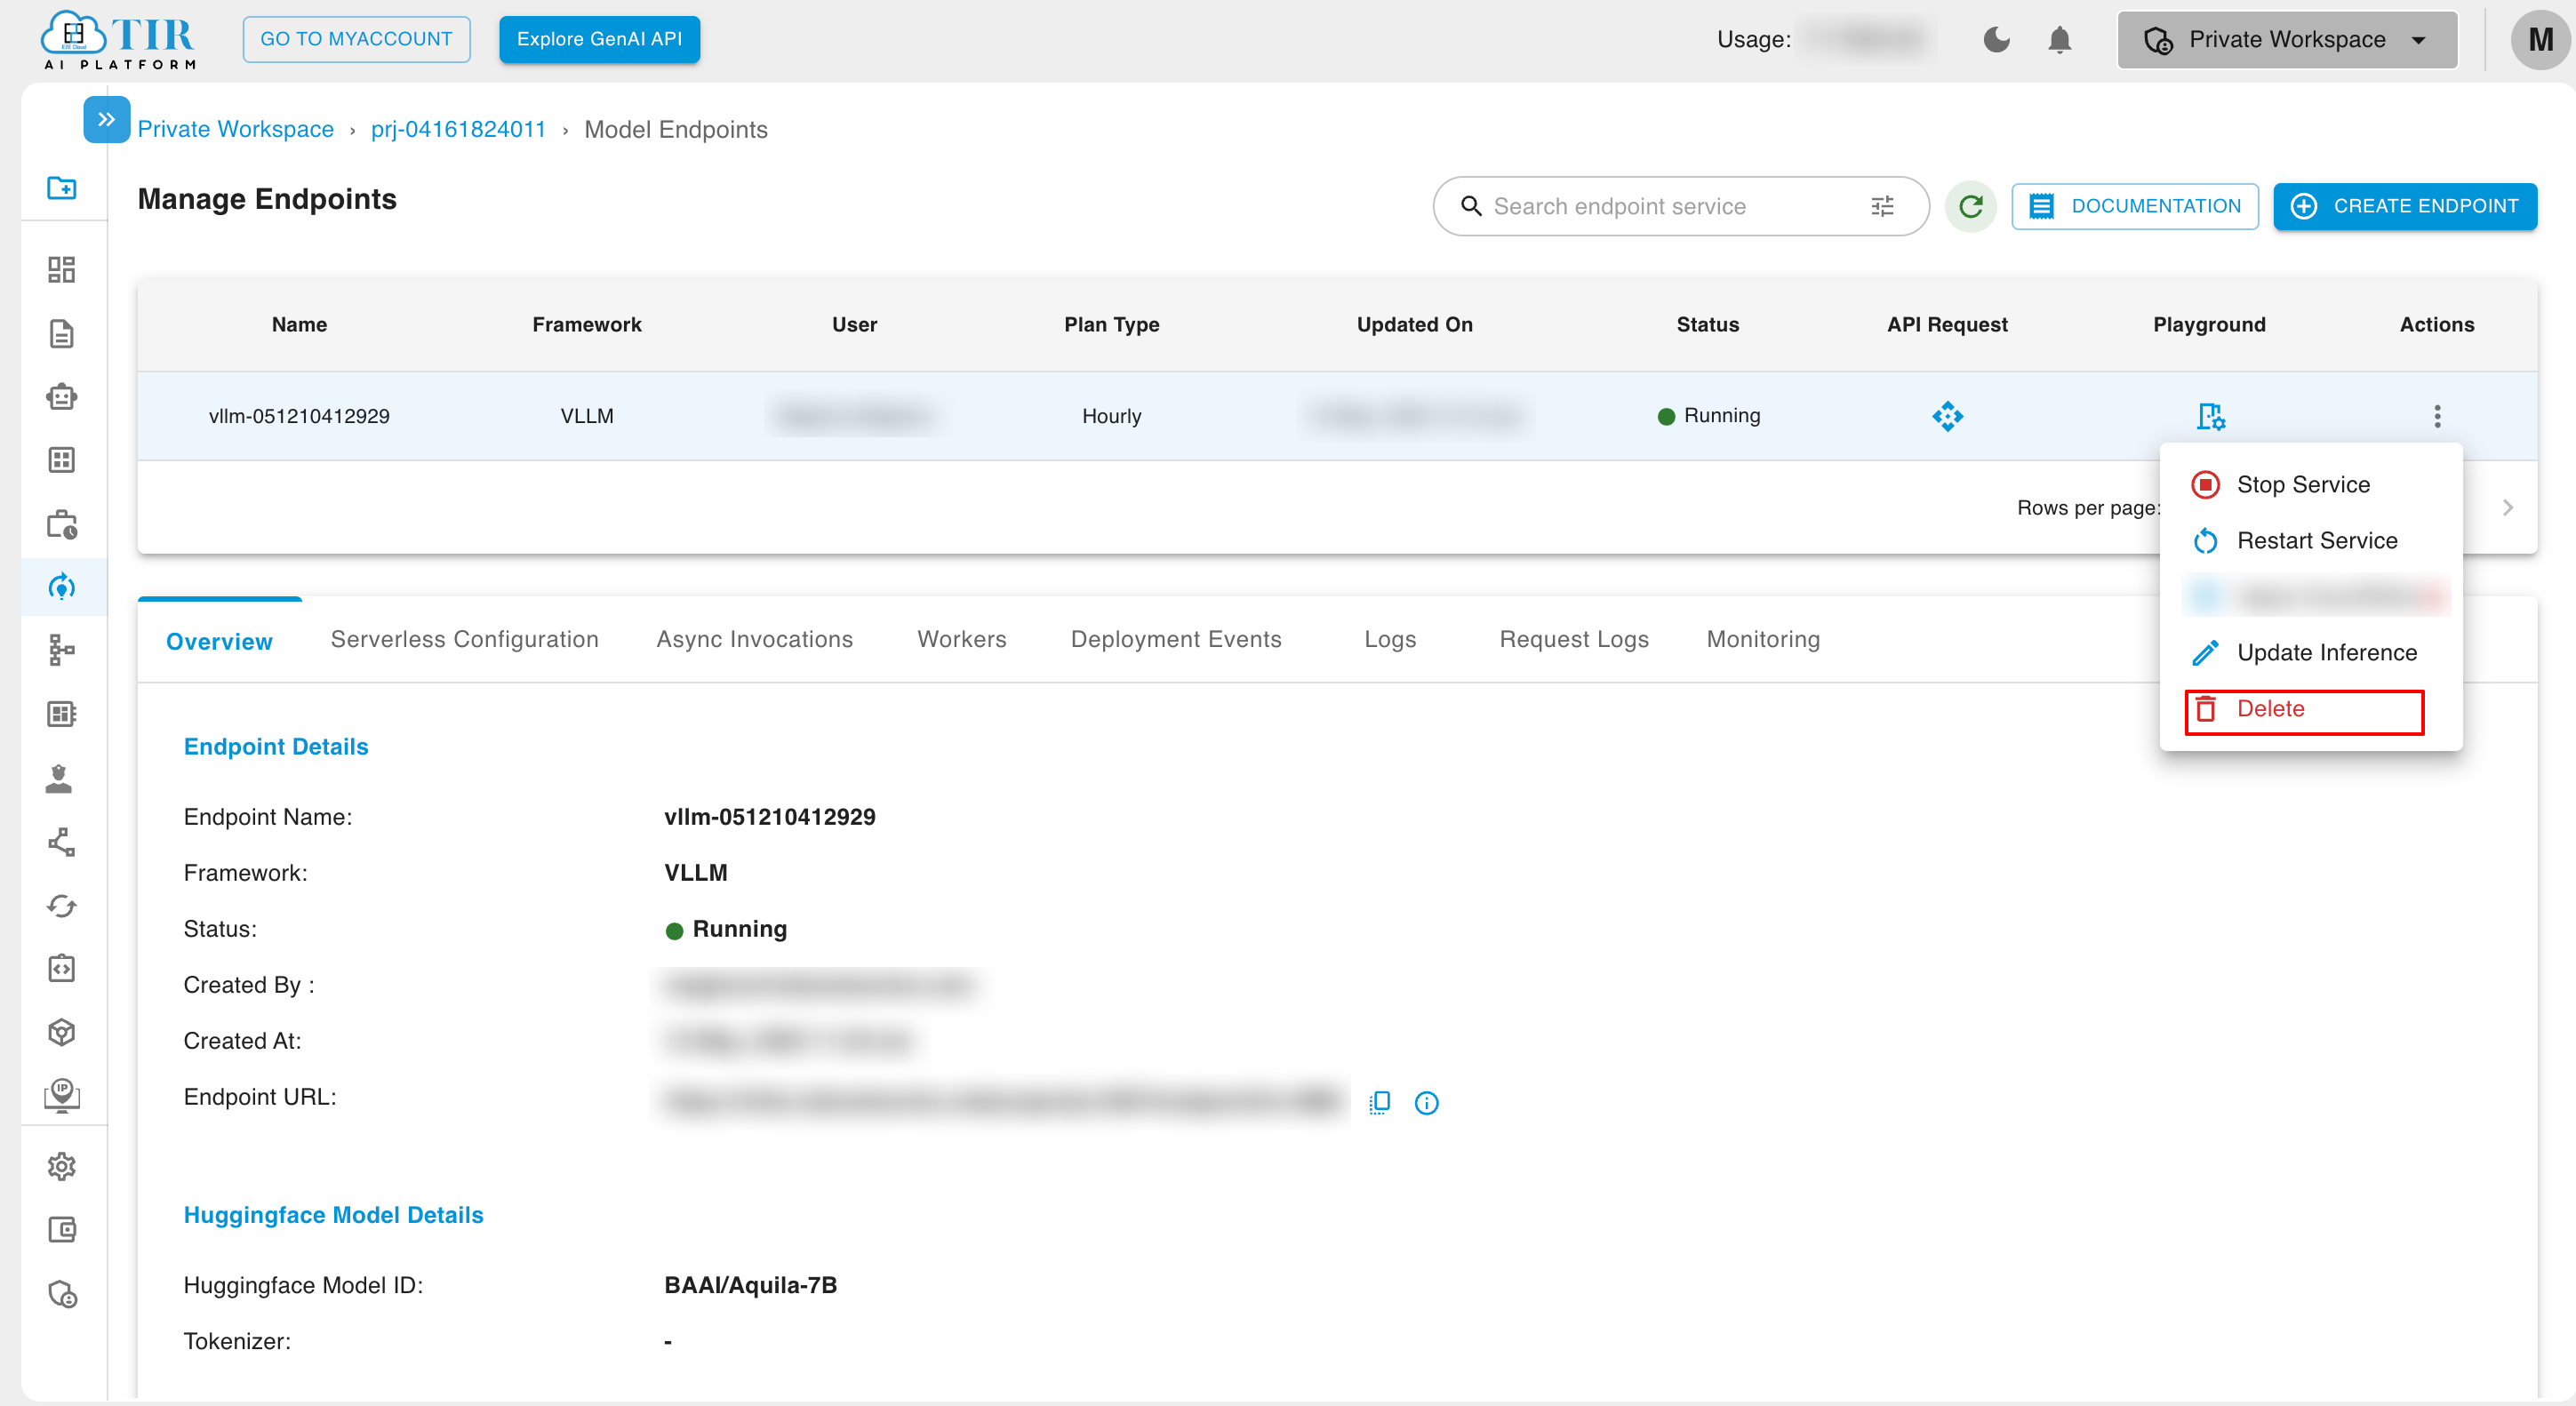
Task: Switch to Request Logs tab
Action: 1573,639
